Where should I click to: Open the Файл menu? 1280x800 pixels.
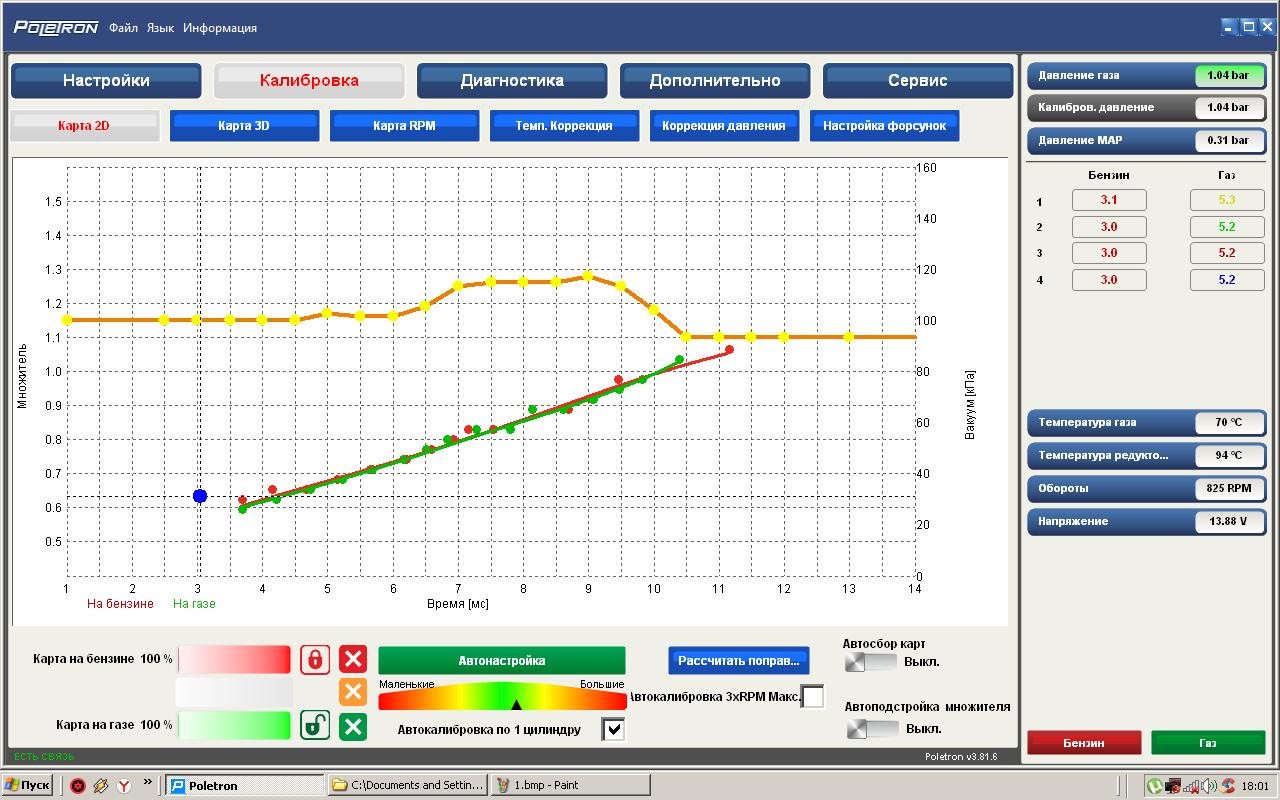[x=124, y=28]
